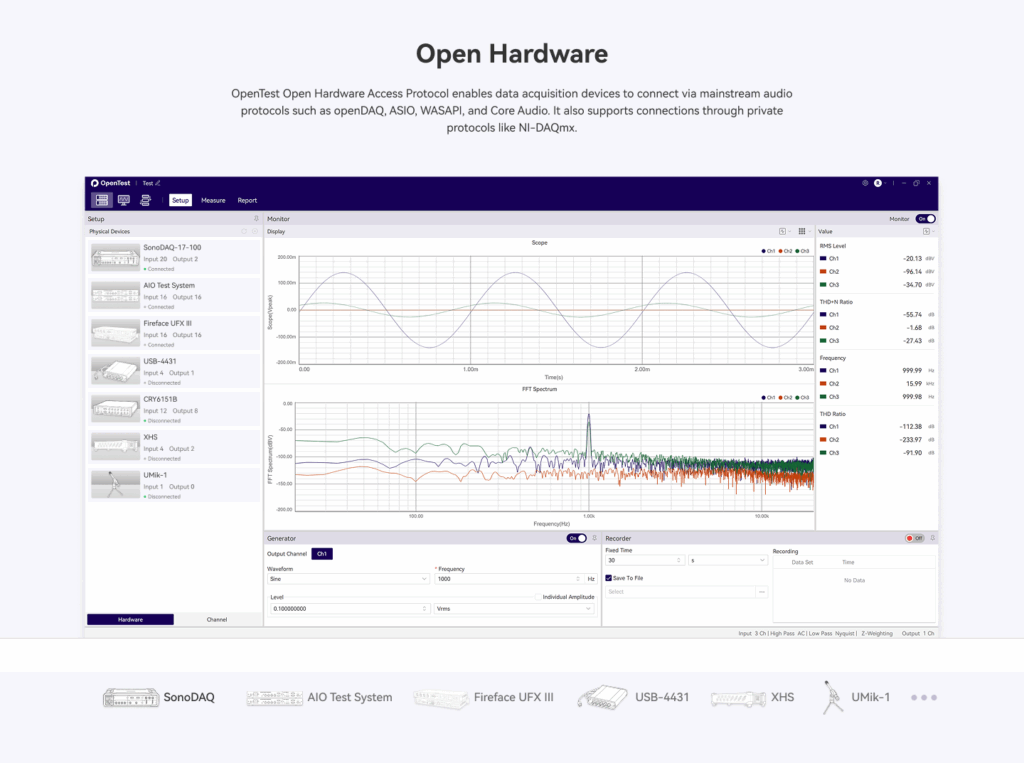Click the Channel button at panel bottom
The image size is (1024, 763).
click(x=217, y=619)
